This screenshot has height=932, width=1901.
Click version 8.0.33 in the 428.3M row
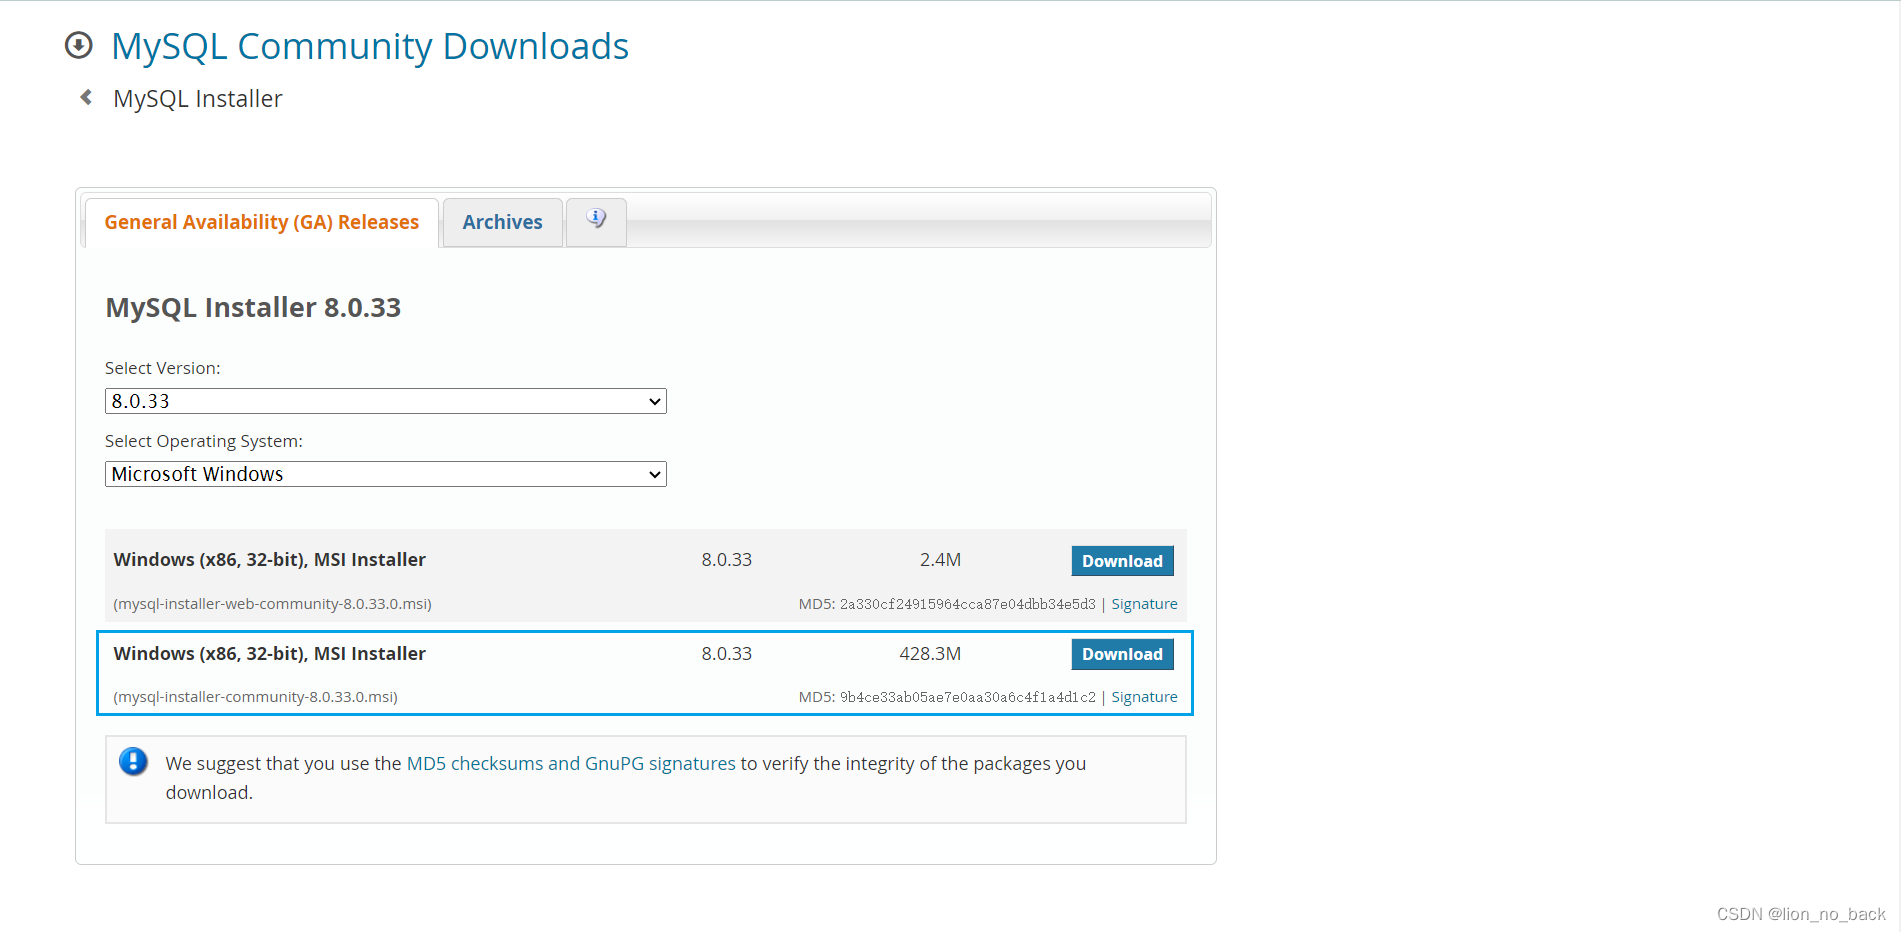(727, 654)
